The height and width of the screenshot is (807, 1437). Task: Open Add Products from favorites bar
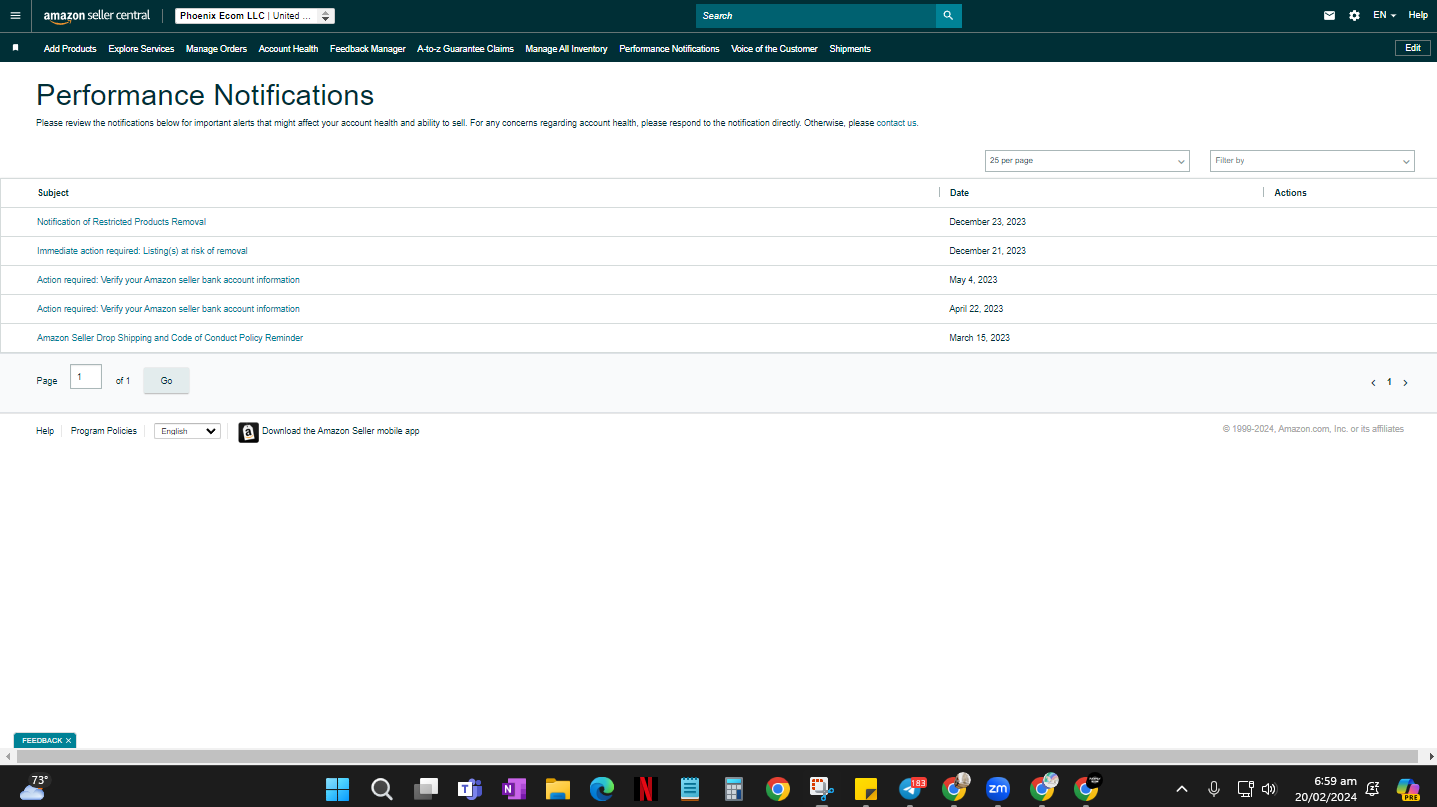click(x=70, y=49)
